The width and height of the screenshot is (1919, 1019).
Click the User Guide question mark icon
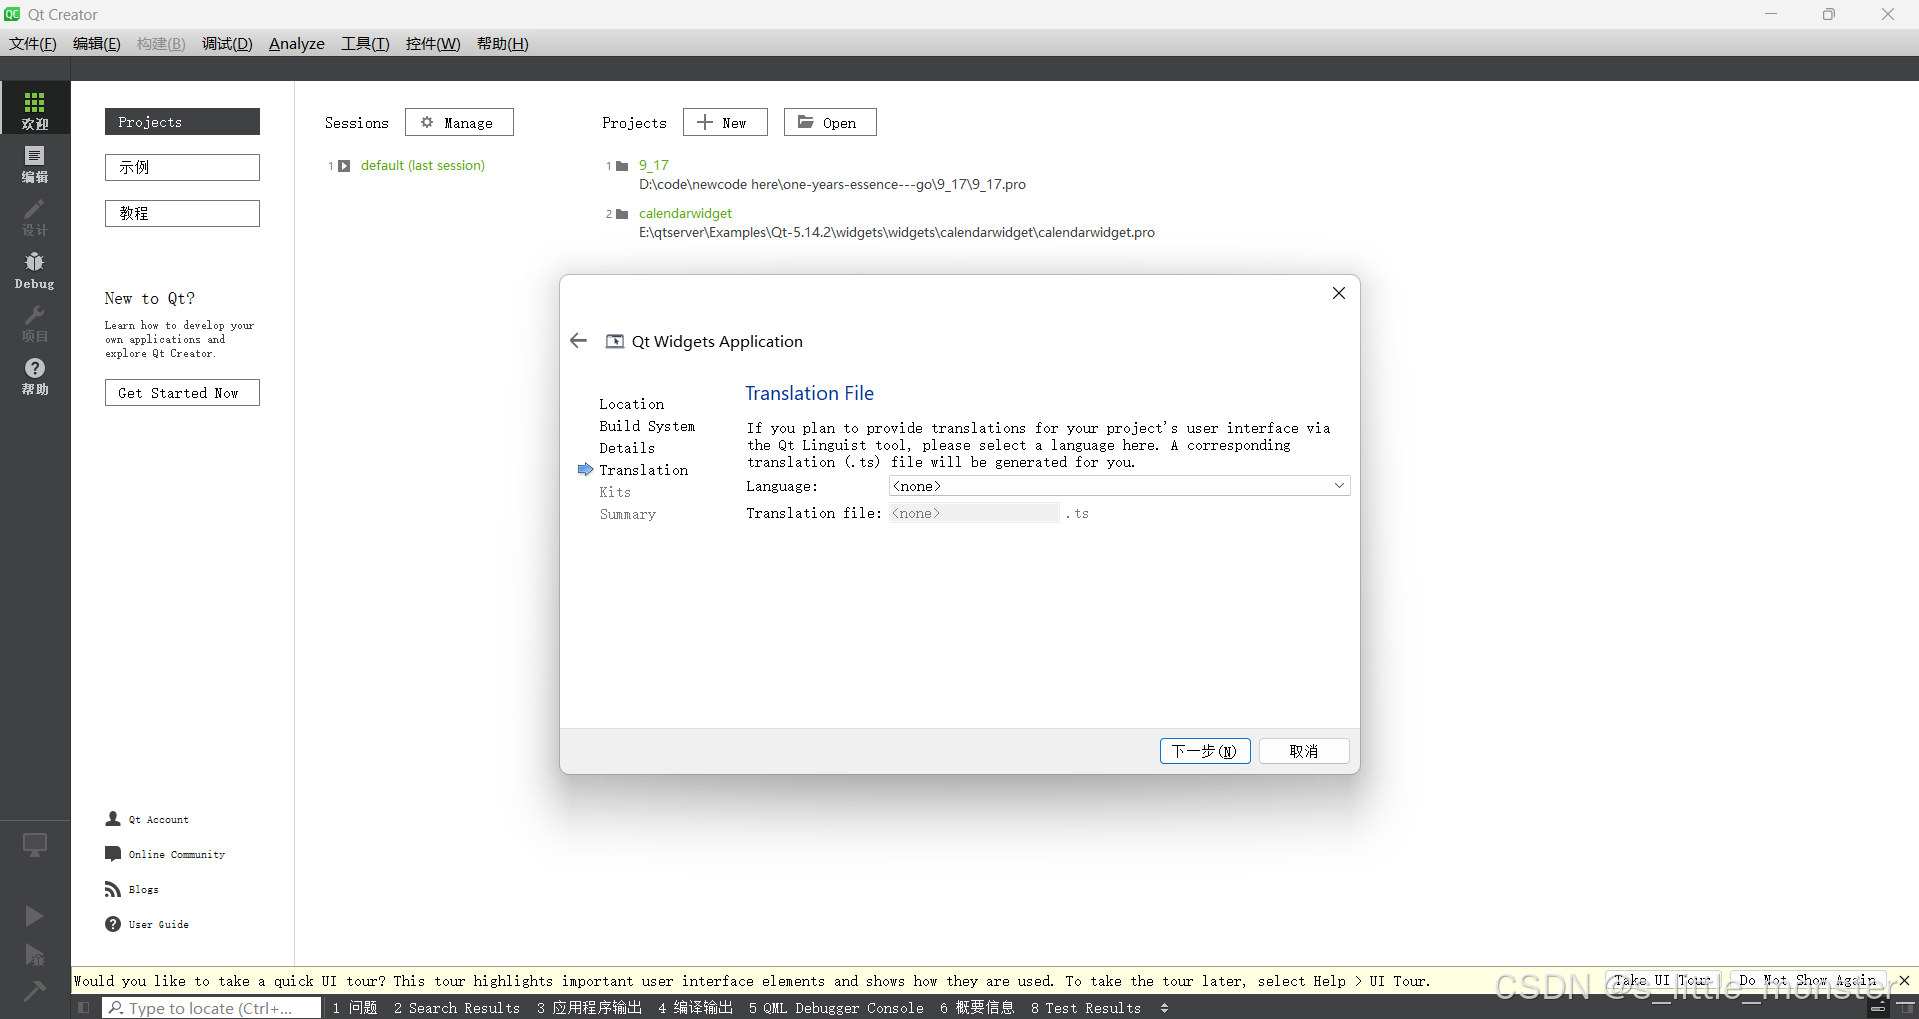(x=113, y=924)
